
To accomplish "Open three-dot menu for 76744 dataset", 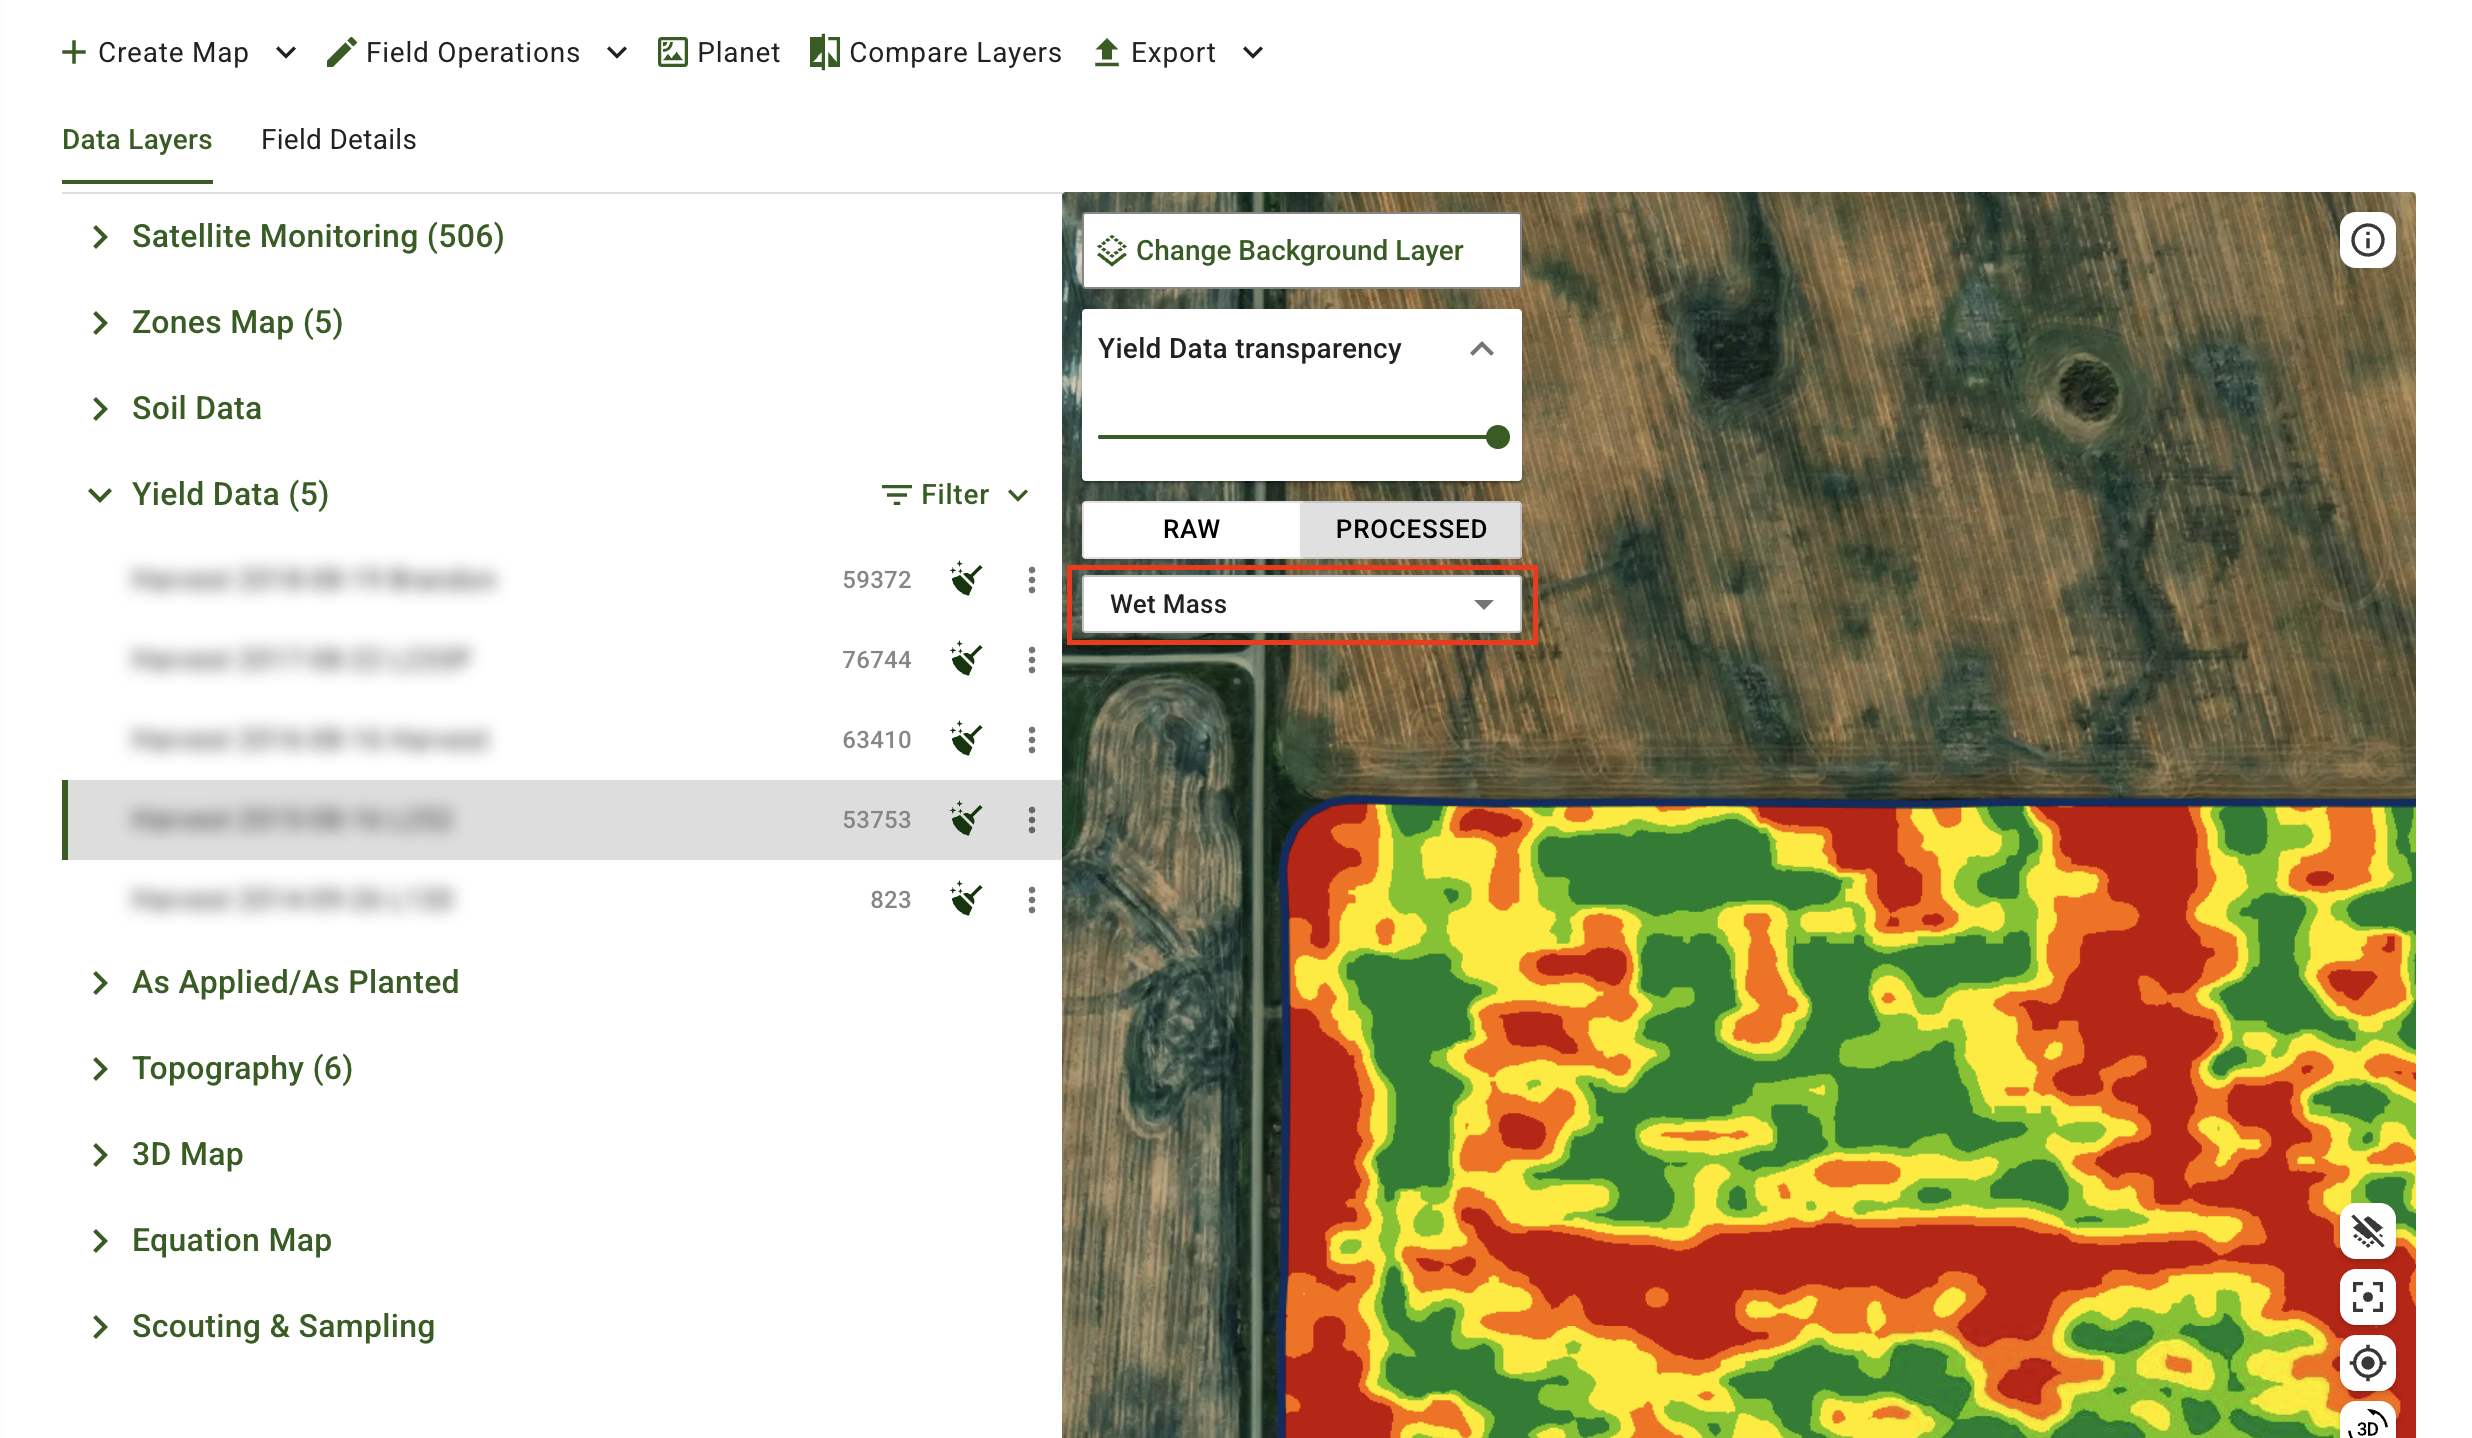I will point(1031,659).
